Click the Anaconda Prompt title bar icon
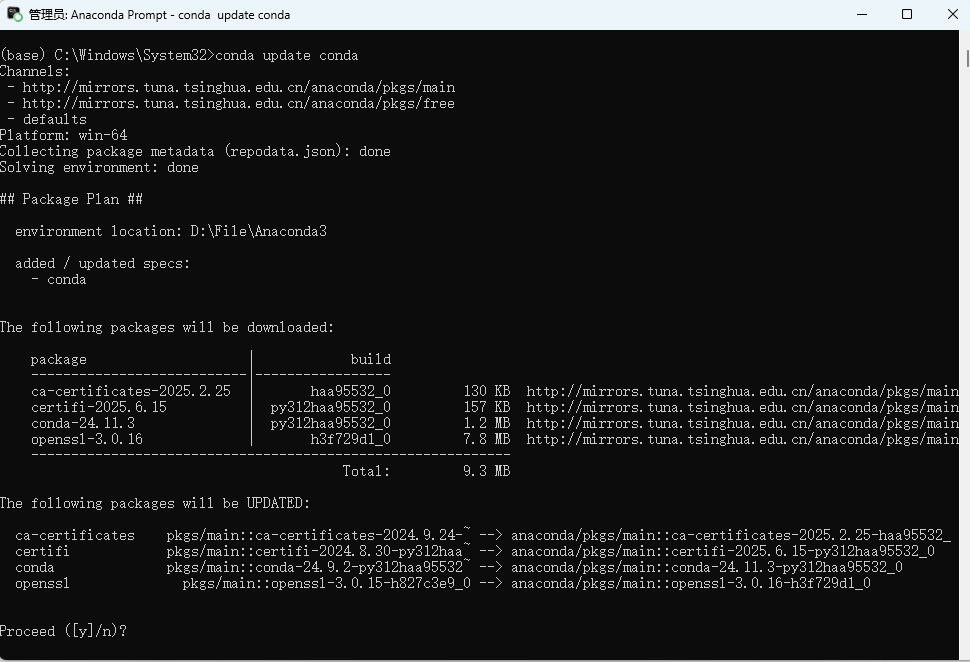The height and width of the screenshot is (662, 970). tap(15, 14)
